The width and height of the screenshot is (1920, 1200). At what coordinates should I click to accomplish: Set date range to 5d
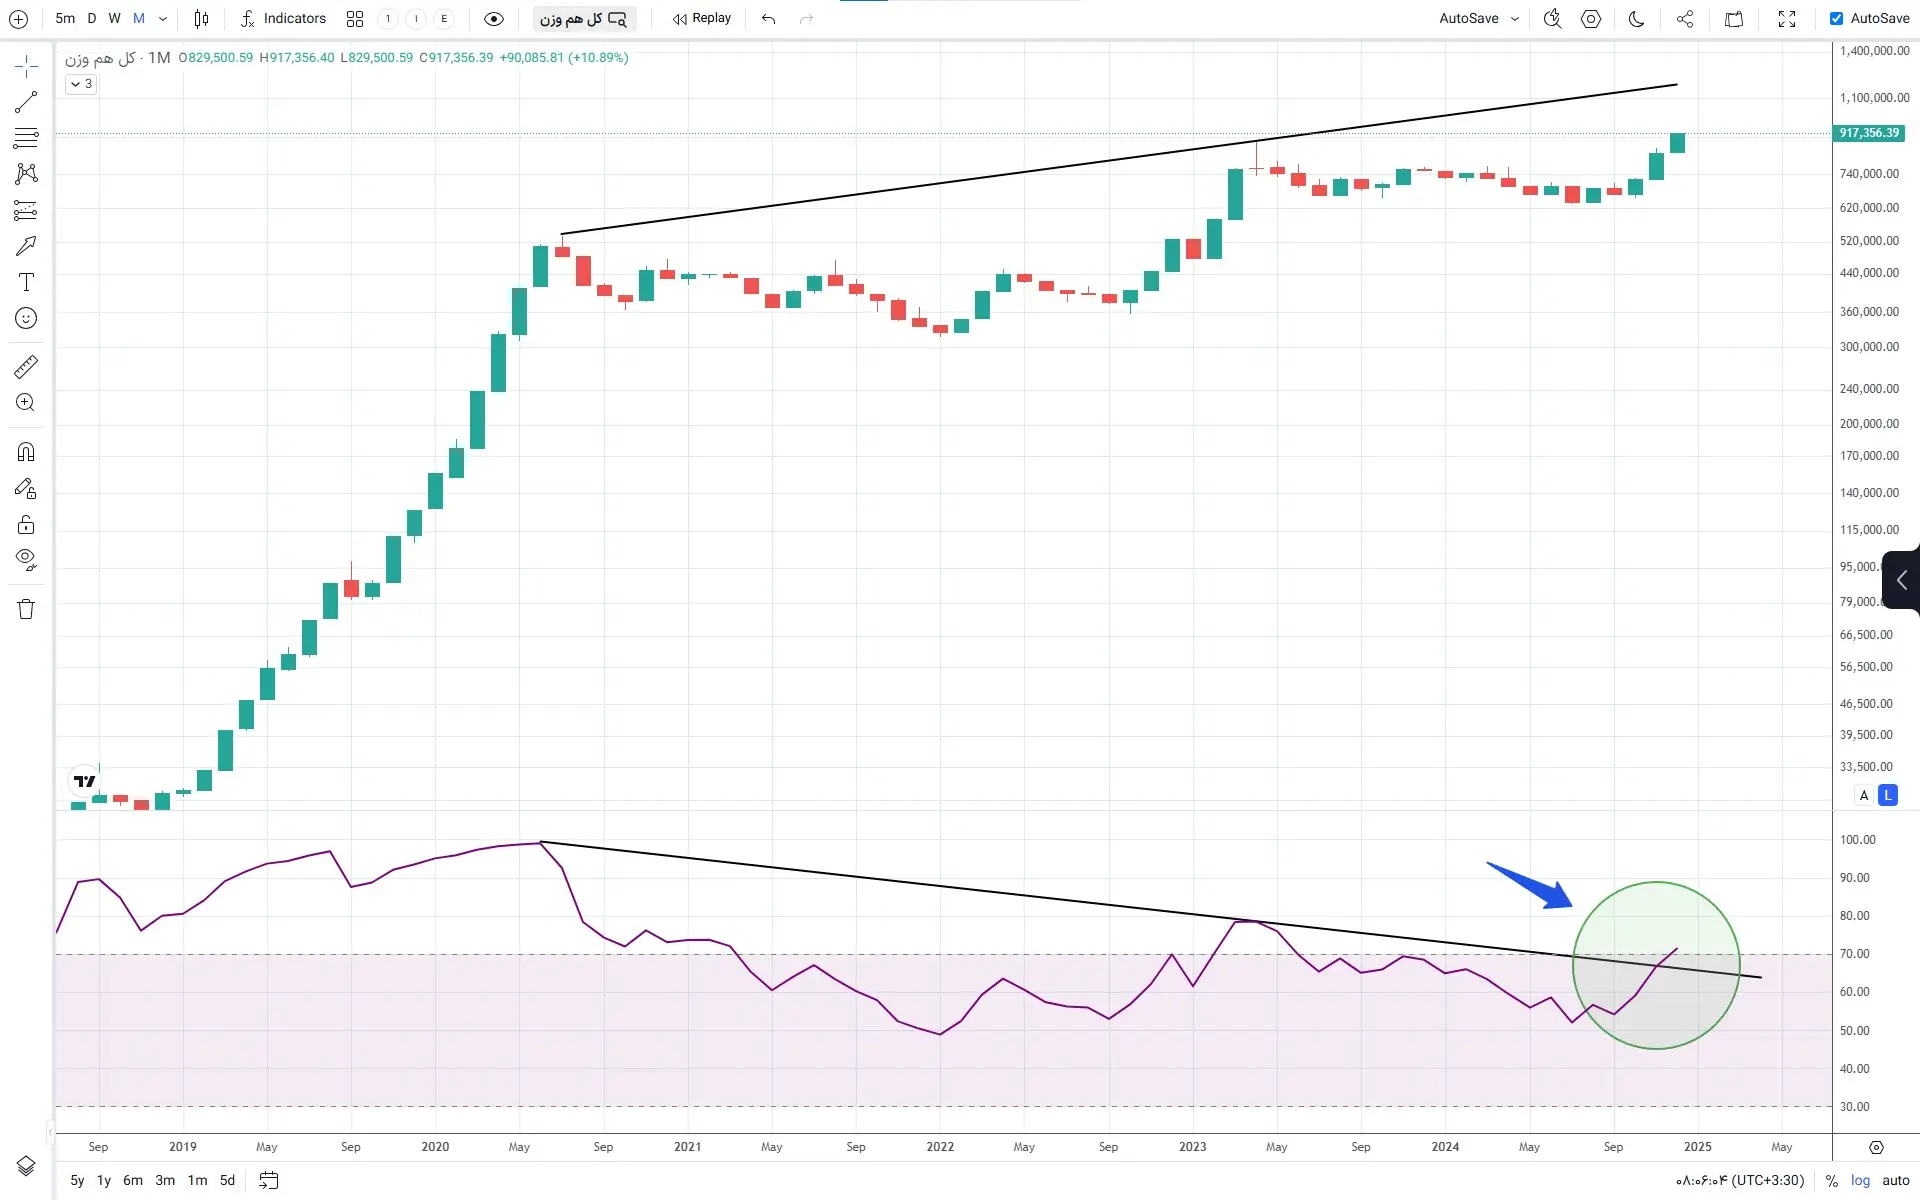point(227,1180)
